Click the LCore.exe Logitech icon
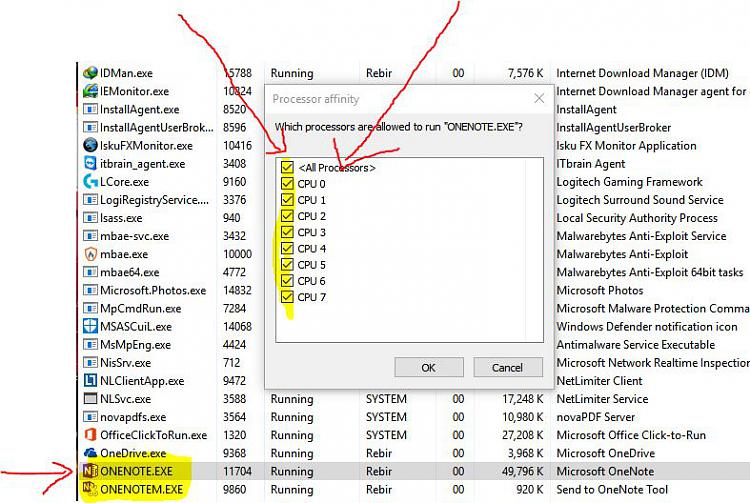Viewport: 750px width, 503px height. pos(90,181)
